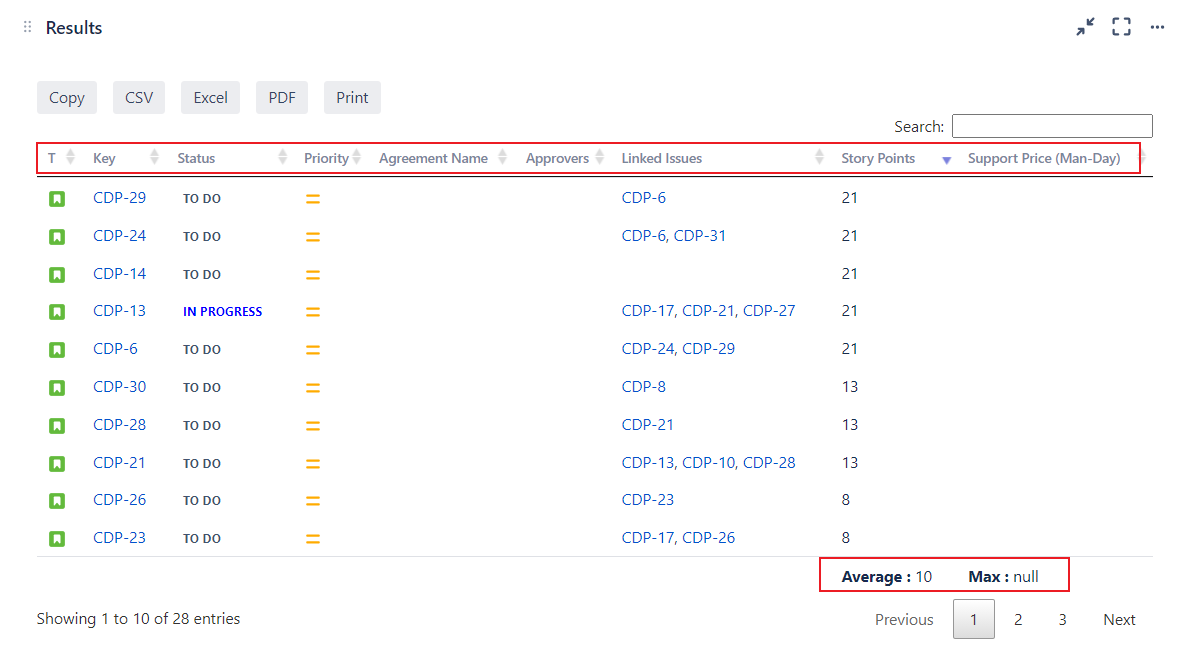Viewport: 1182px width, 669px height.
Task: Click the Previous page link
Action: (x=904, y=619)
